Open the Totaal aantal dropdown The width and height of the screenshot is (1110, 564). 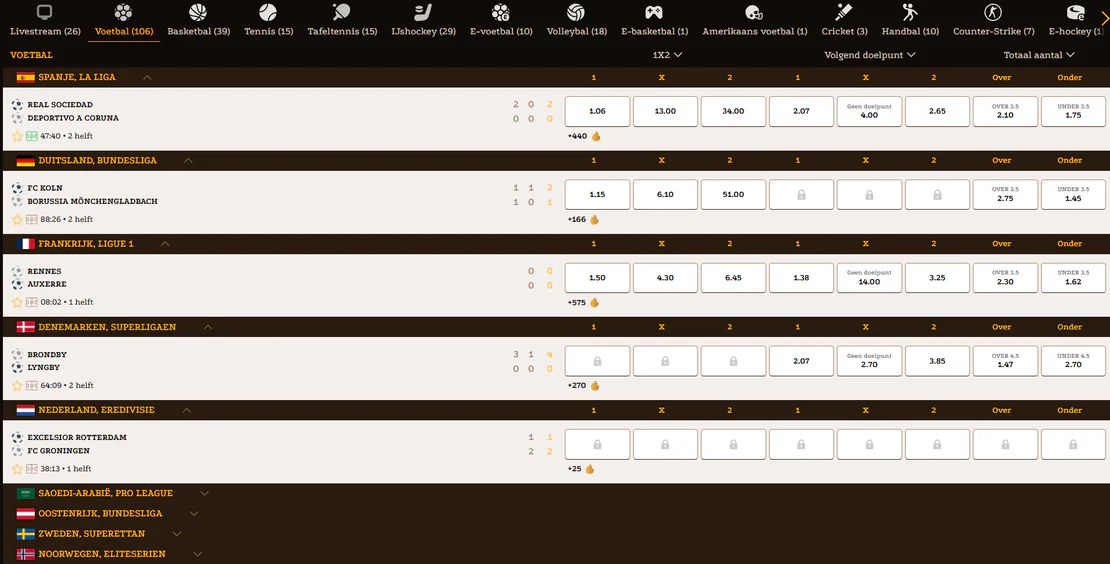coord(1039,54)
